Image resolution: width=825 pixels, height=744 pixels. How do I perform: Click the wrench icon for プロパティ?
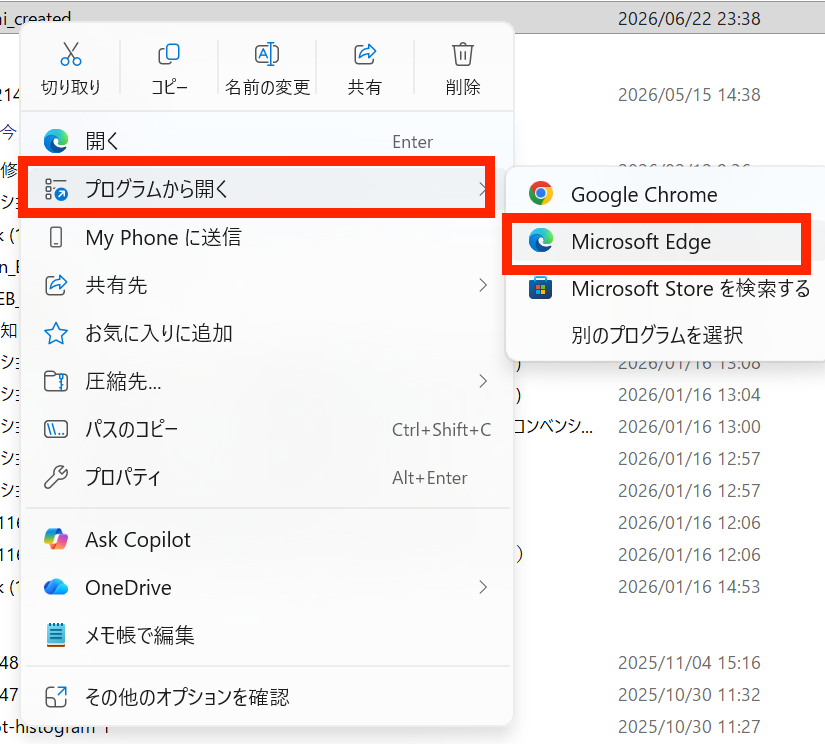point(56,477)
